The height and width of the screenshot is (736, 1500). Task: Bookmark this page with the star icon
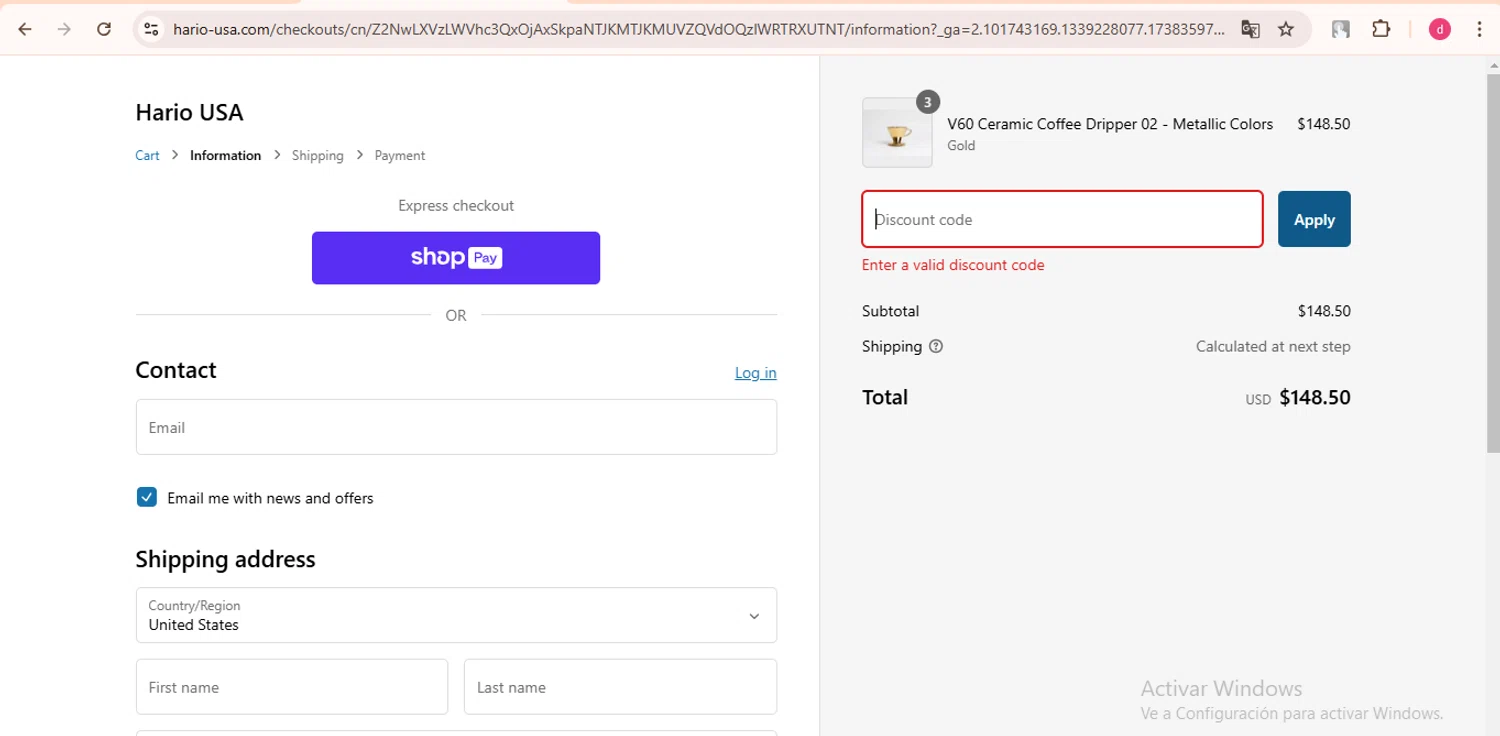[x=1286, y=29]
